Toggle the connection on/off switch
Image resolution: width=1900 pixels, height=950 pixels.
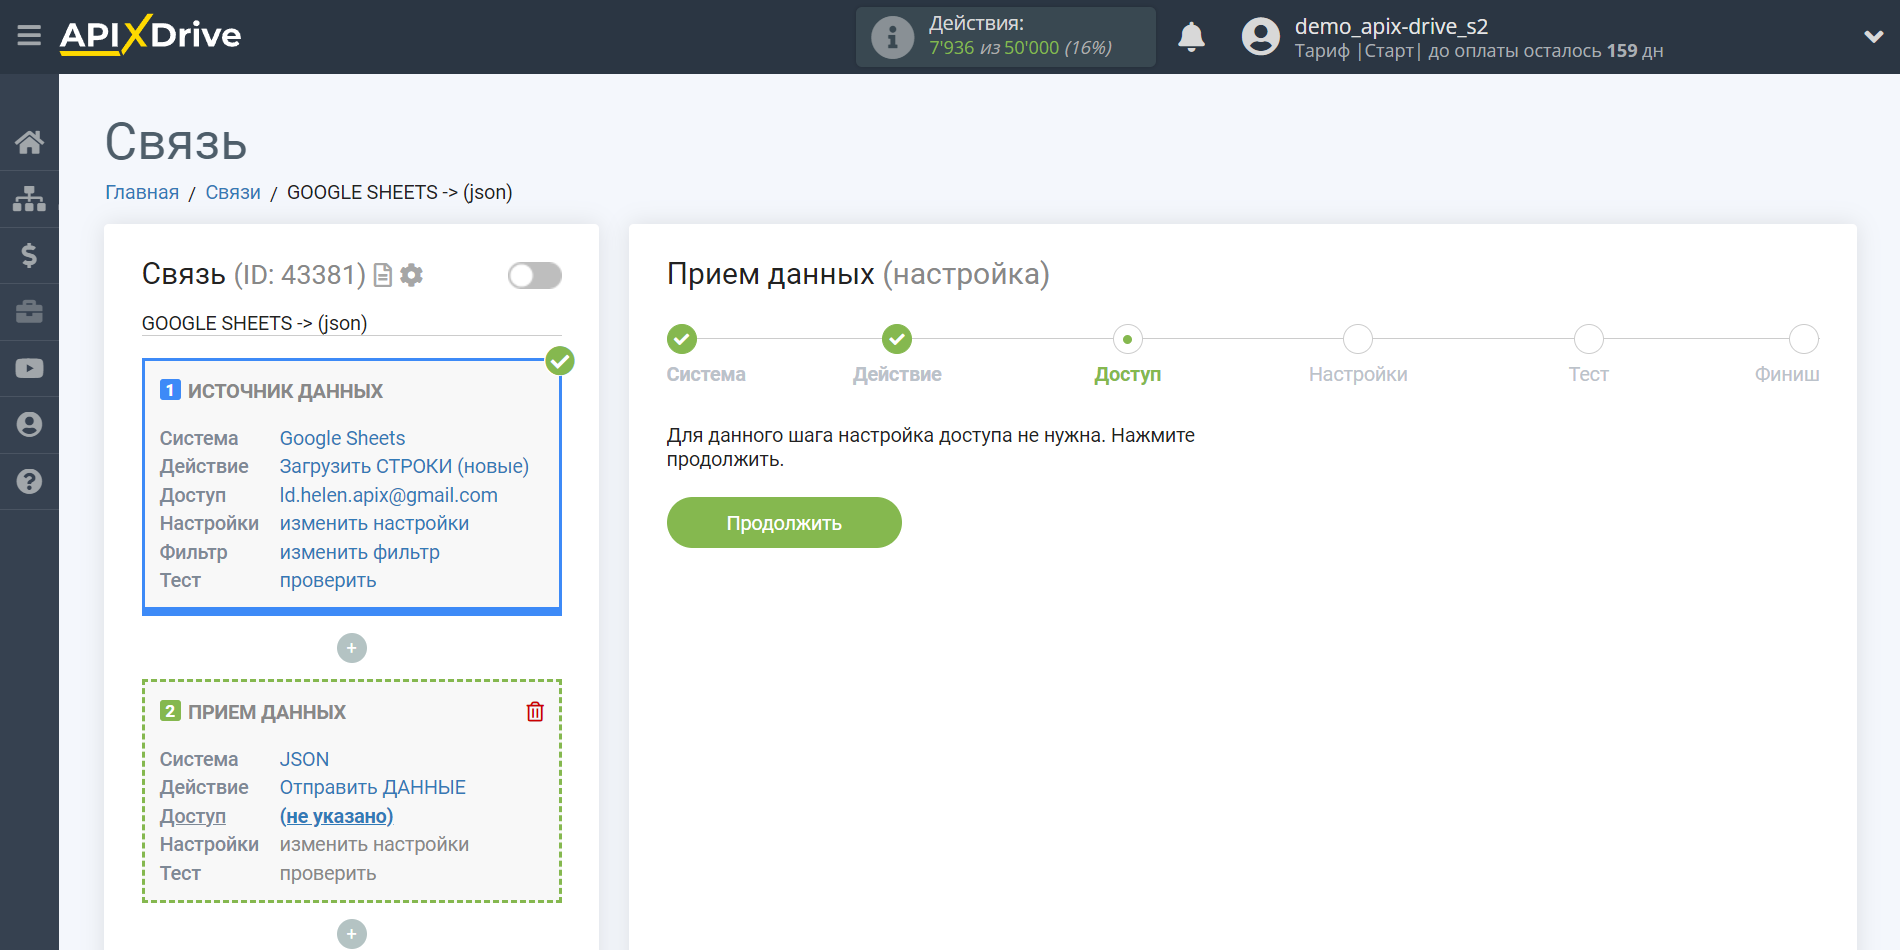point(535,275)
